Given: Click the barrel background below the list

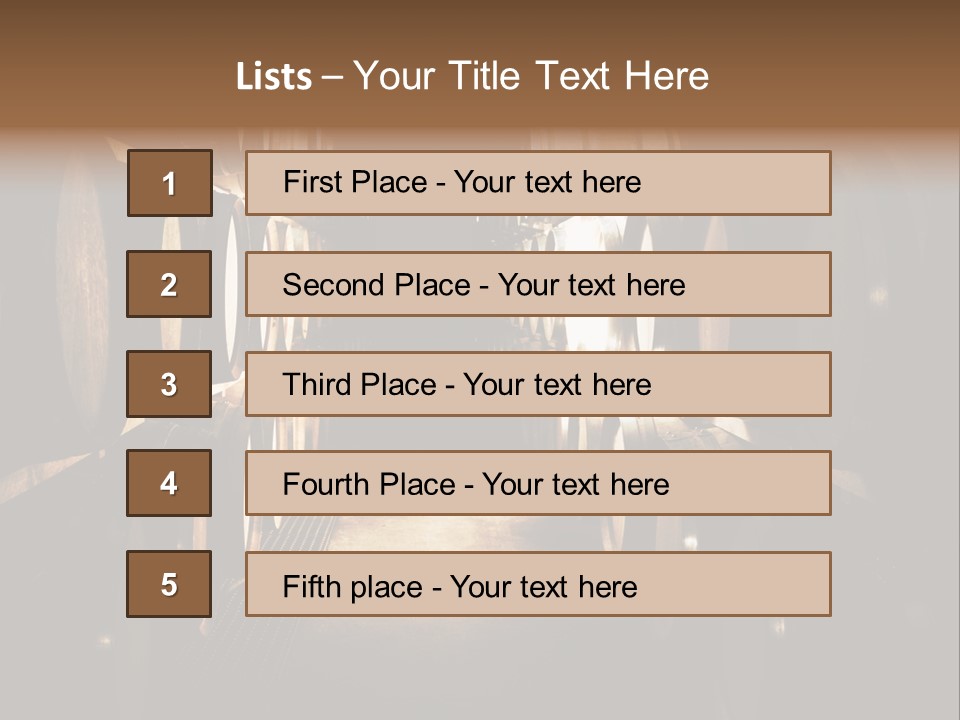Looking at the screenshot, I should 480,670.
